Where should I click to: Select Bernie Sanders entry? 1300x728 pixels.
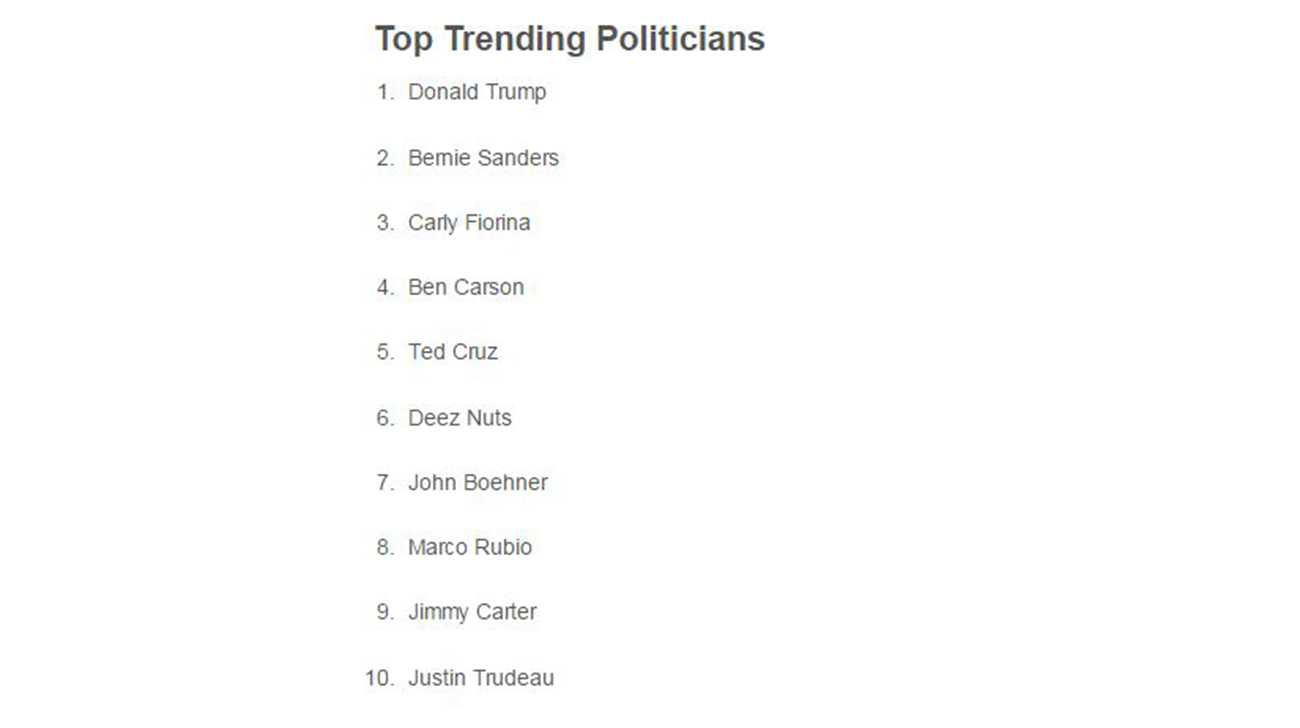point(483,158)
